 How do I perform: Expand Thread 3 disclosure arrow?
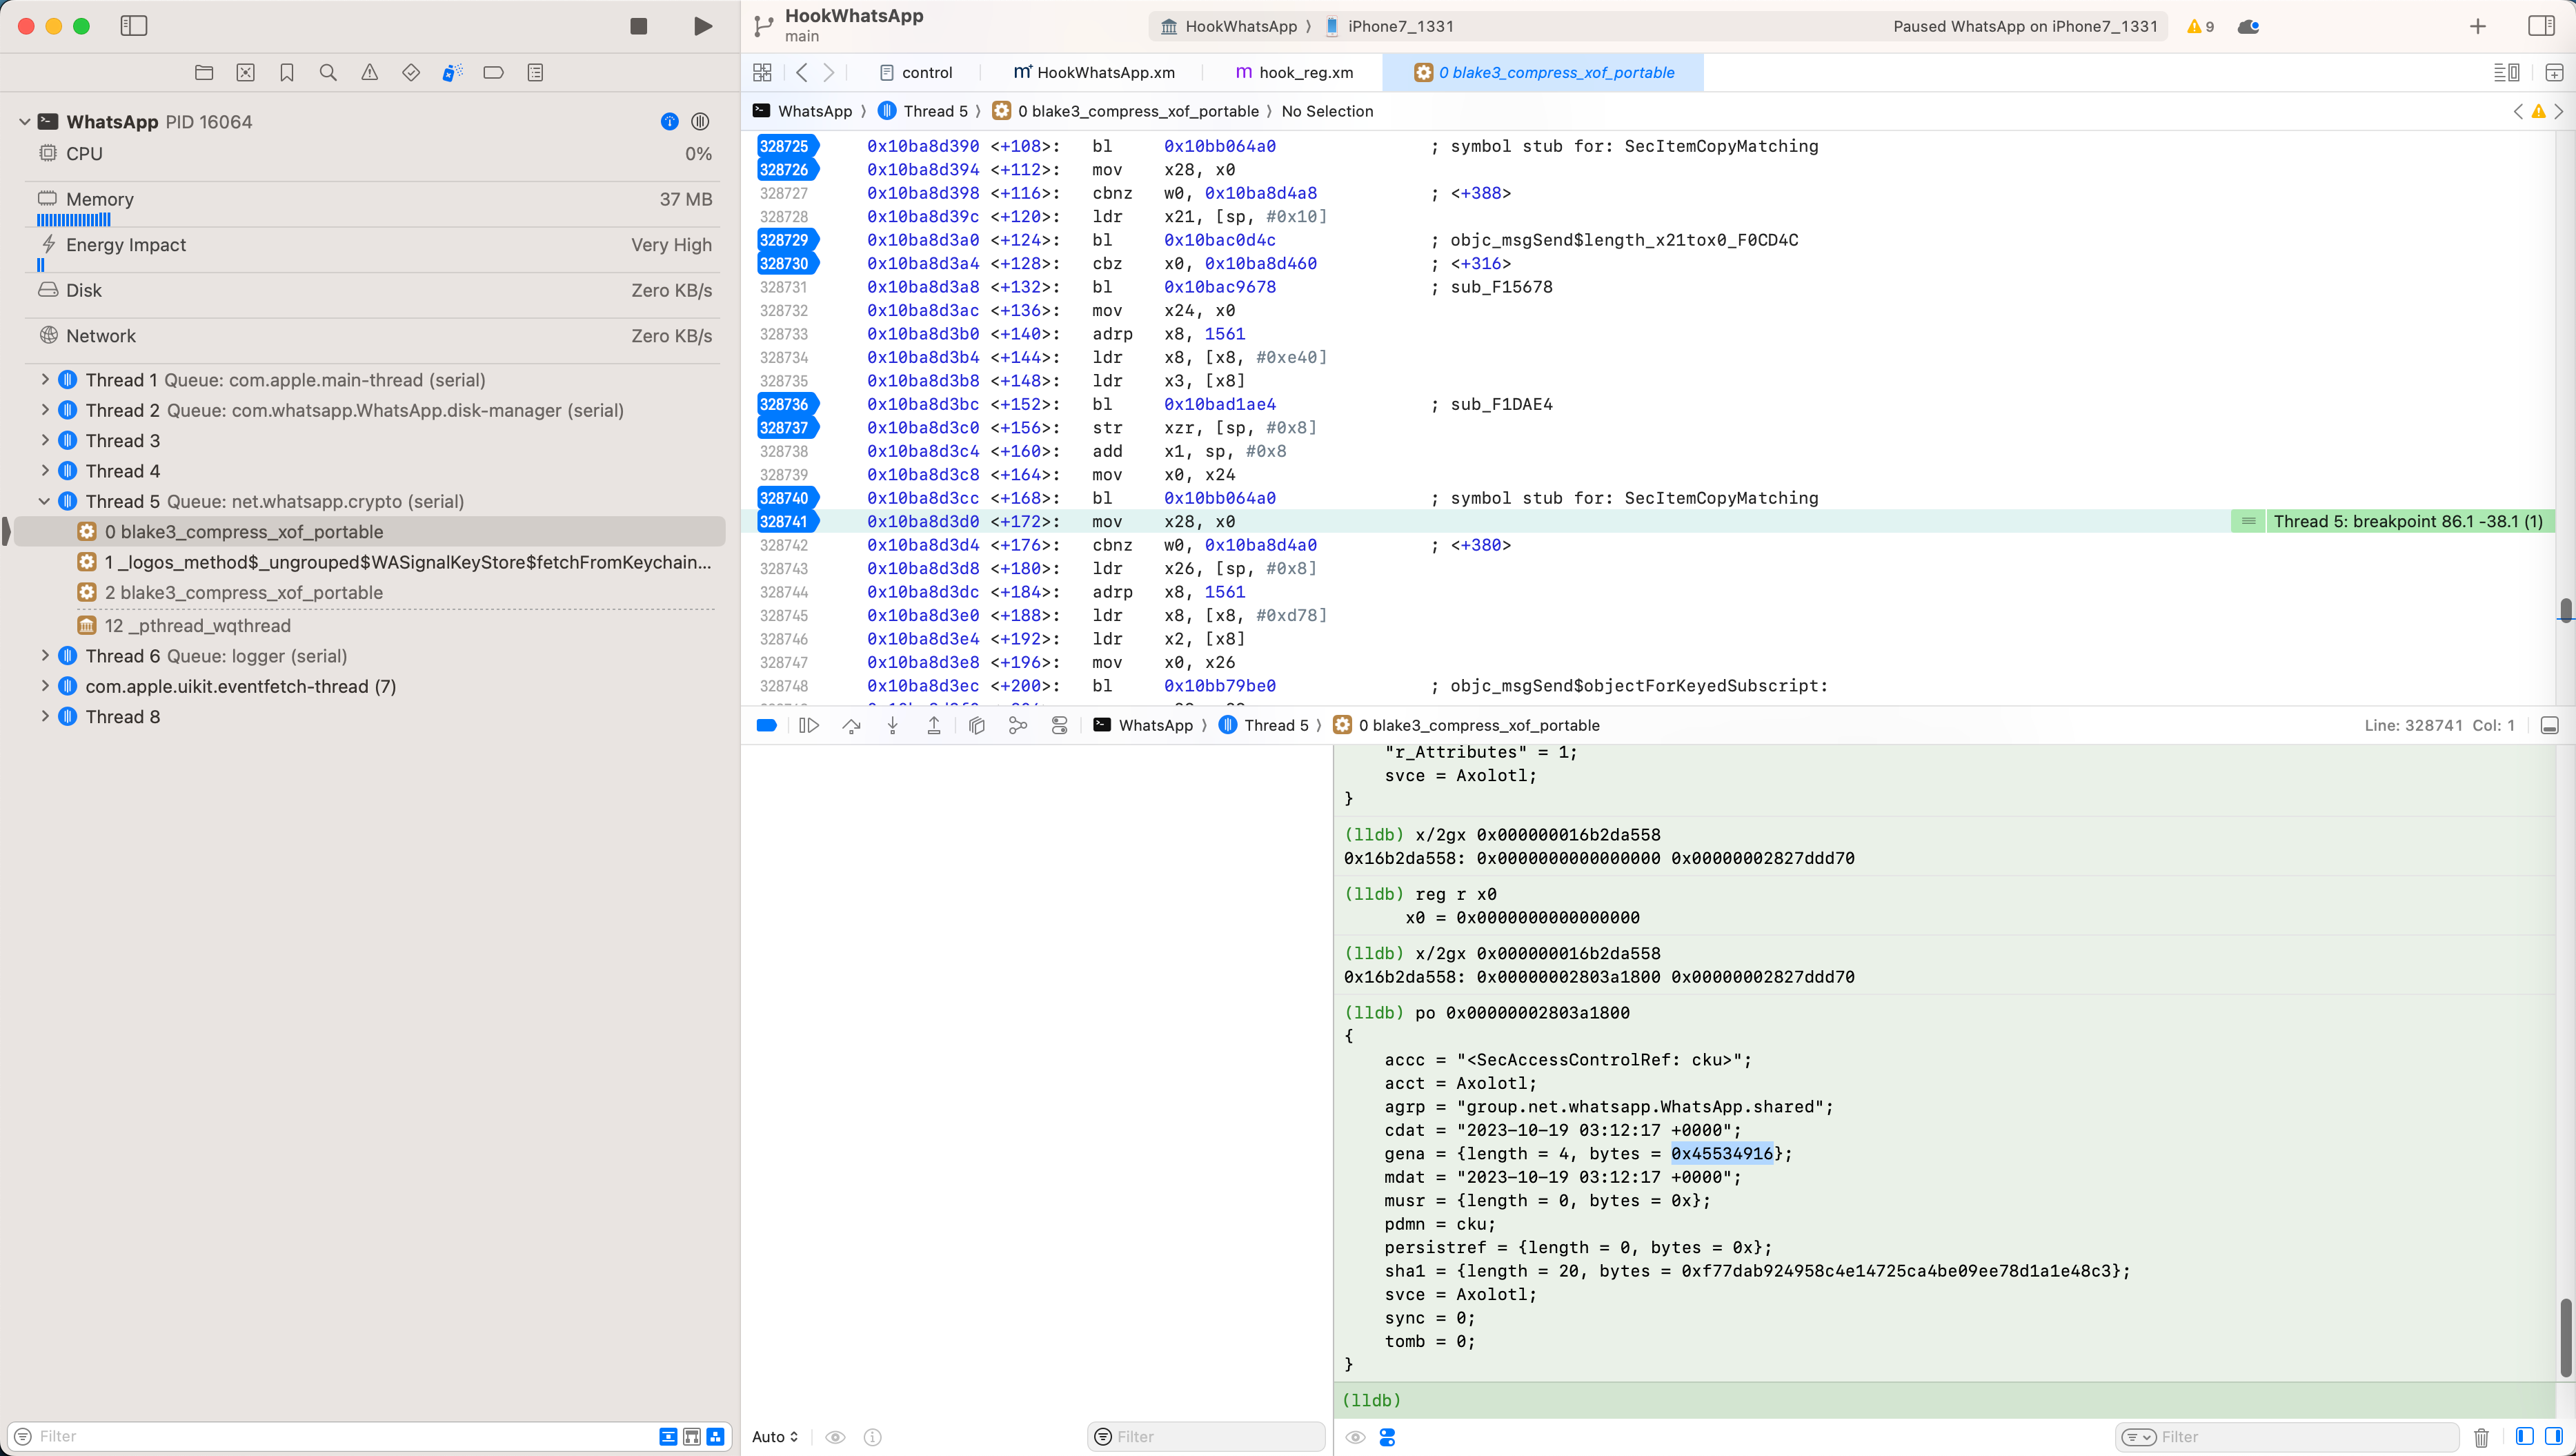[x=44, y=440]
